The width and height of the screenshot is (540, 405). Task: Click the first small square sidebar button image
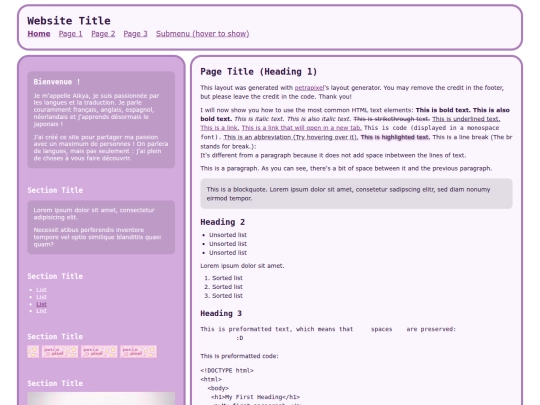[33, 352]
